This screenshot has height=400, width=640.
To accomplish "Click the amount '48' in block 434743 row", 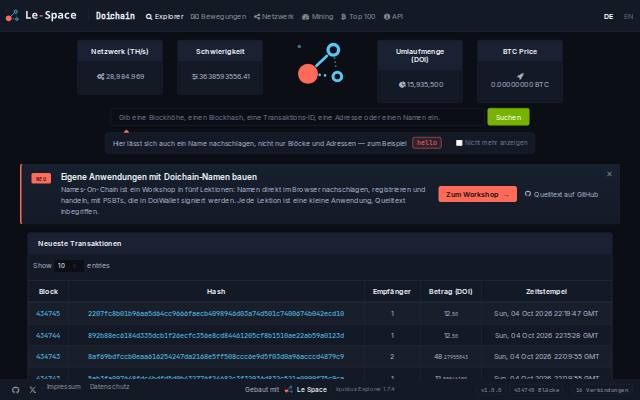I will [x=438, y=356].
